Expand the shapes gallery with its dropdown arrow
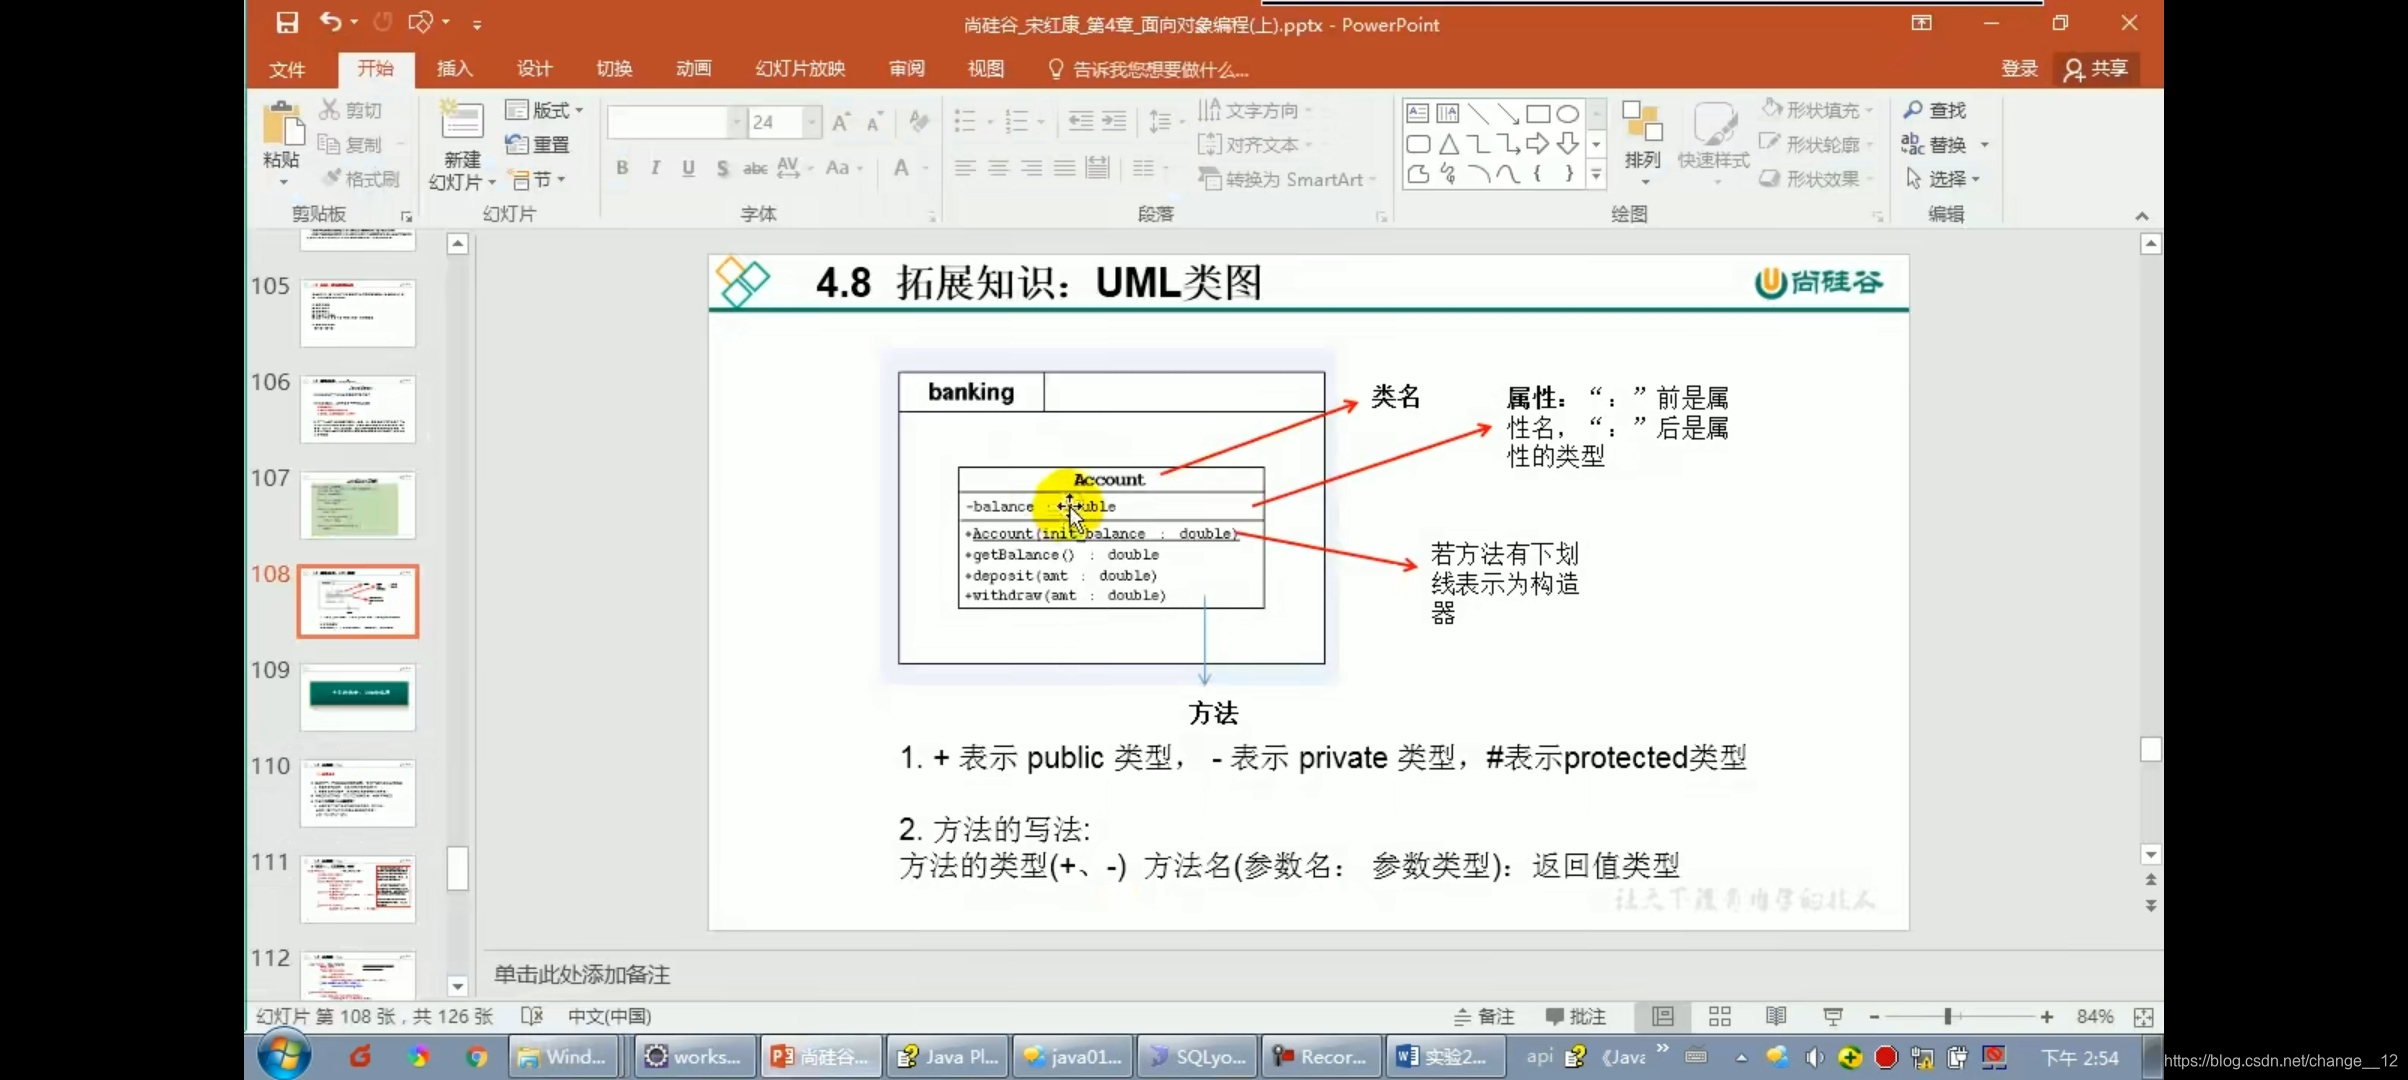The image size is (2408, 1080). (x=1596, y=173)
